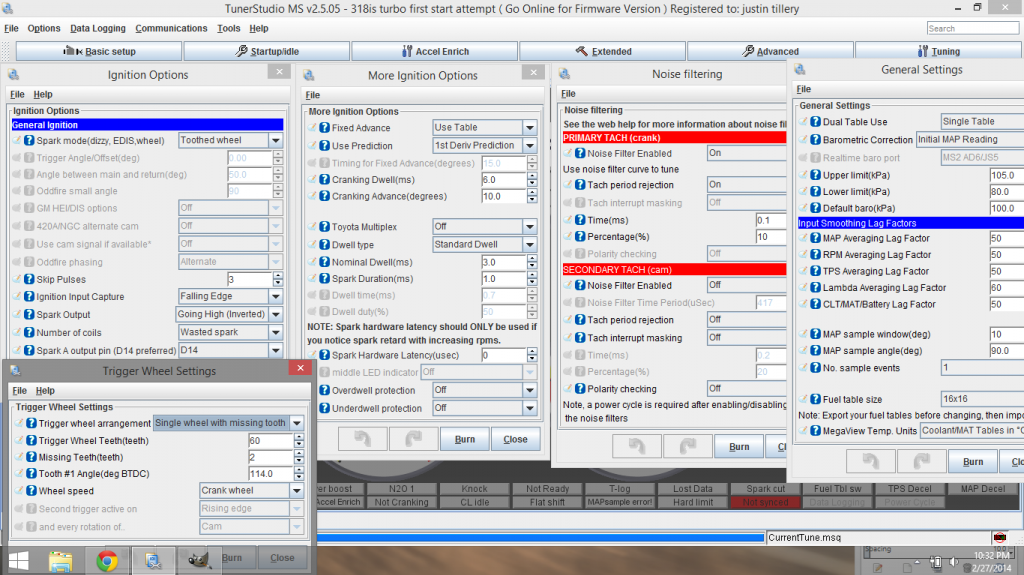The image size is (1024, 575).
Task: Open help icon for Toyota Multiplex
Action: [x=324, y=227]
